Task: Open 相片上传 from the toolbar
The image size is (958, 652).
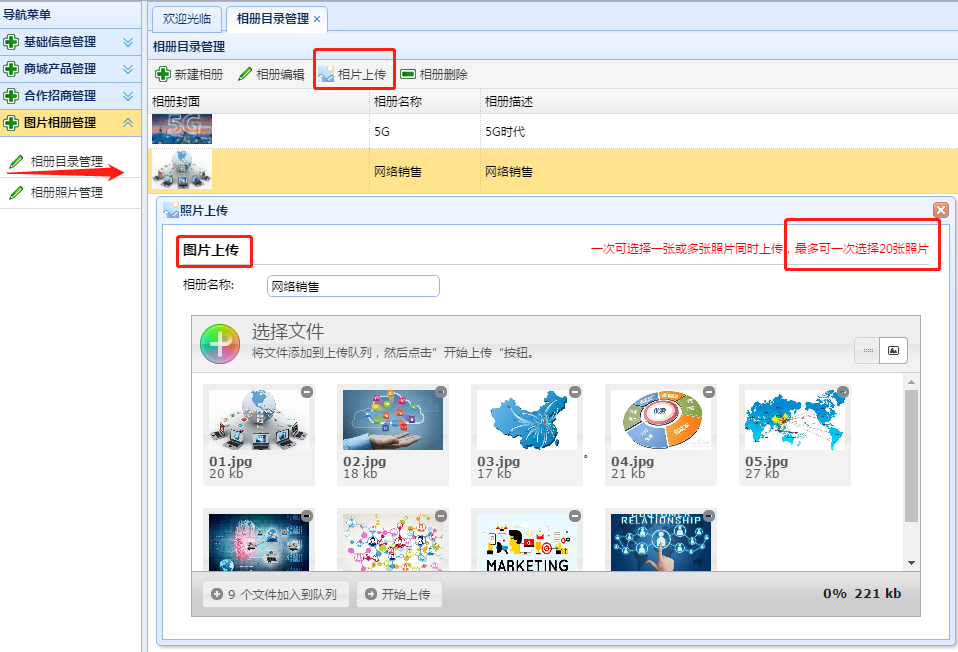Action: (x=353, y=74)
